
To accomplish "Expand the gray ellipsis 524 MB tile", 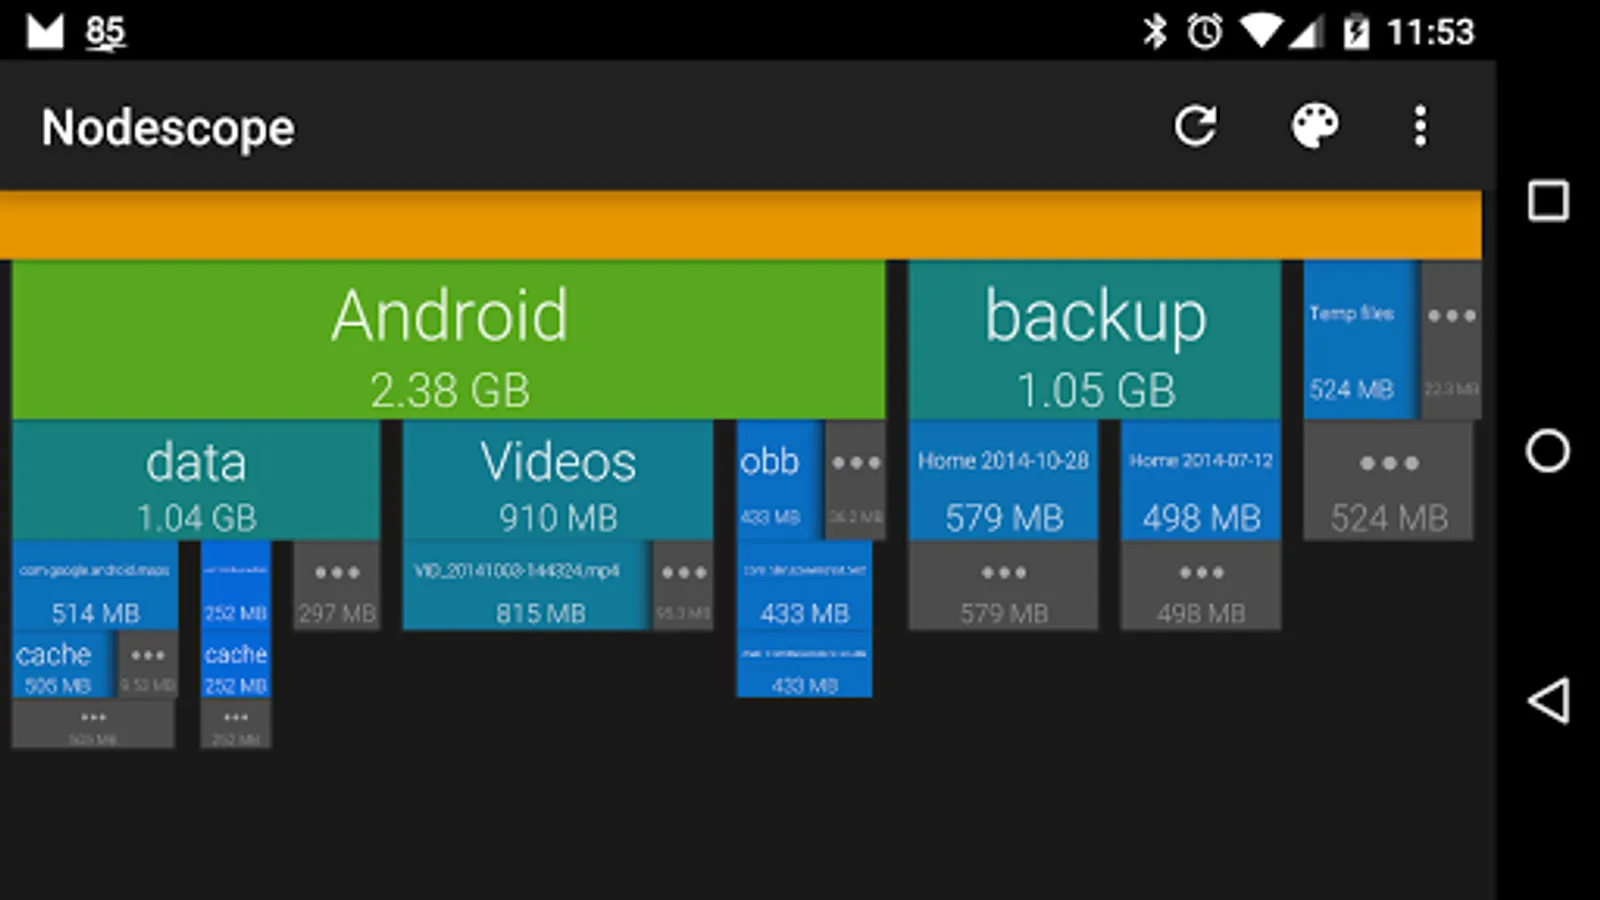I will tap(1388, 481).
